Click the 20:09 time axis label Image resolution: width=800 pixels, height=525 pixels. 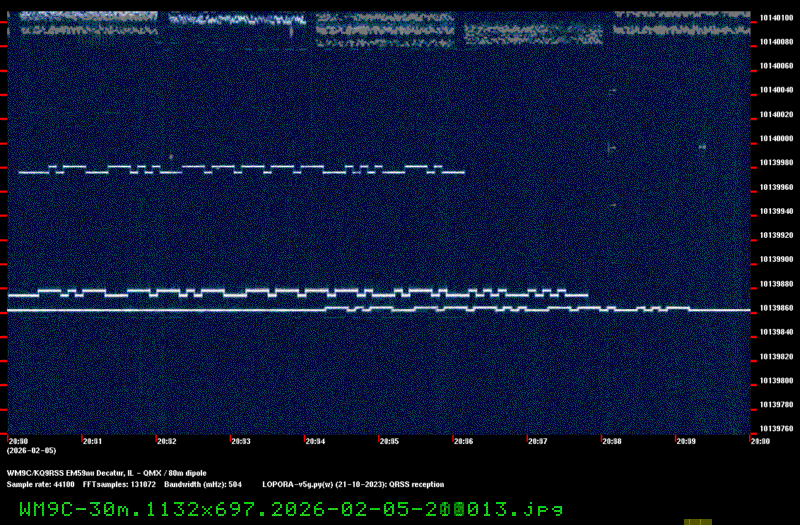pyautogui.click(x=685, y=440)
